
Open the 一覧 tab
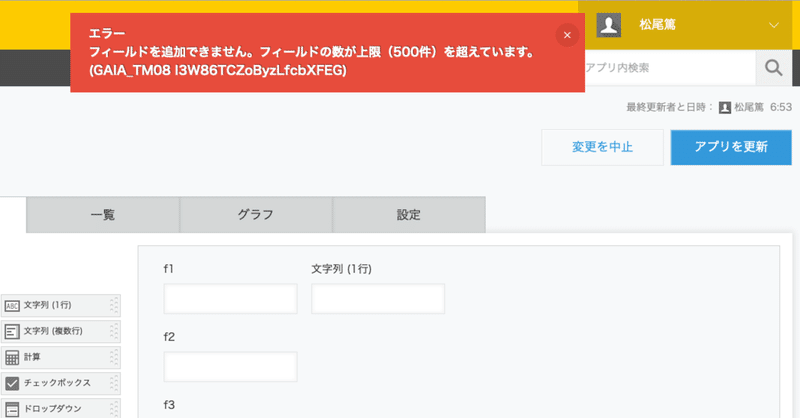[x=103, y=215]
